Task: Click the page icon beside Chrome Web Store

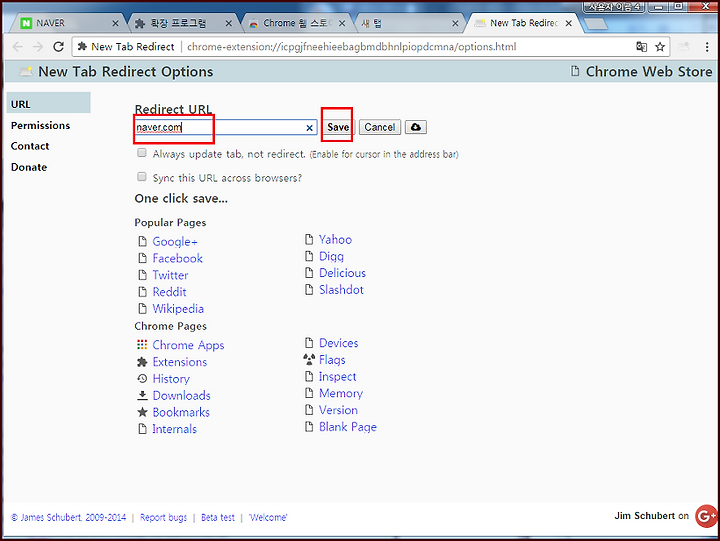Action: point(575,71)
